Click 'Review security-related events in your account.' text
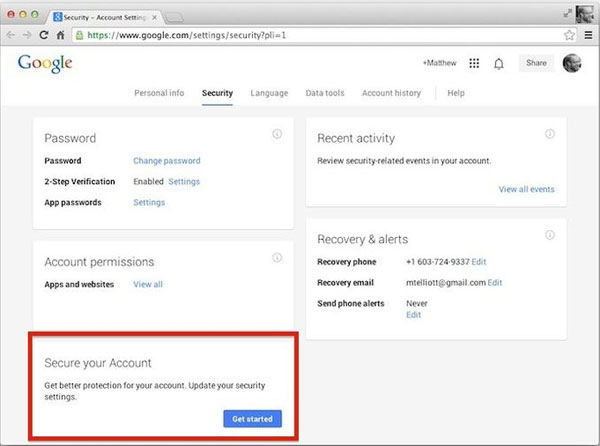This screenshot has width=600, height=446. tap(404, 161)
